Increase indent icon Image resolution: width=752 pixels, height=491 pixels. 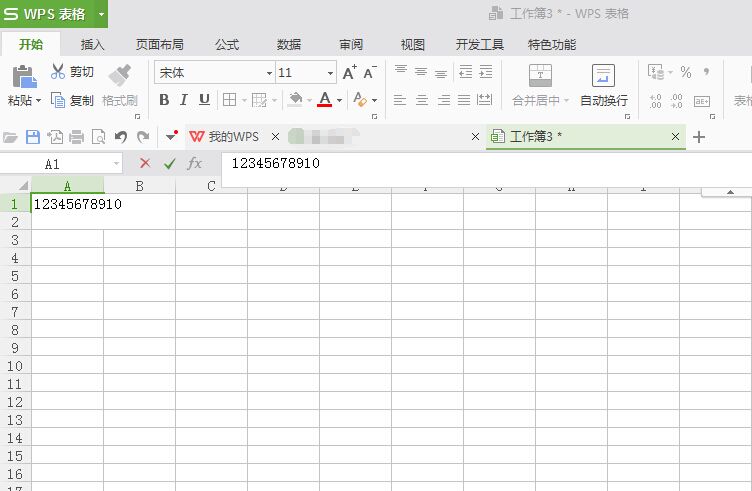point(486,71)
